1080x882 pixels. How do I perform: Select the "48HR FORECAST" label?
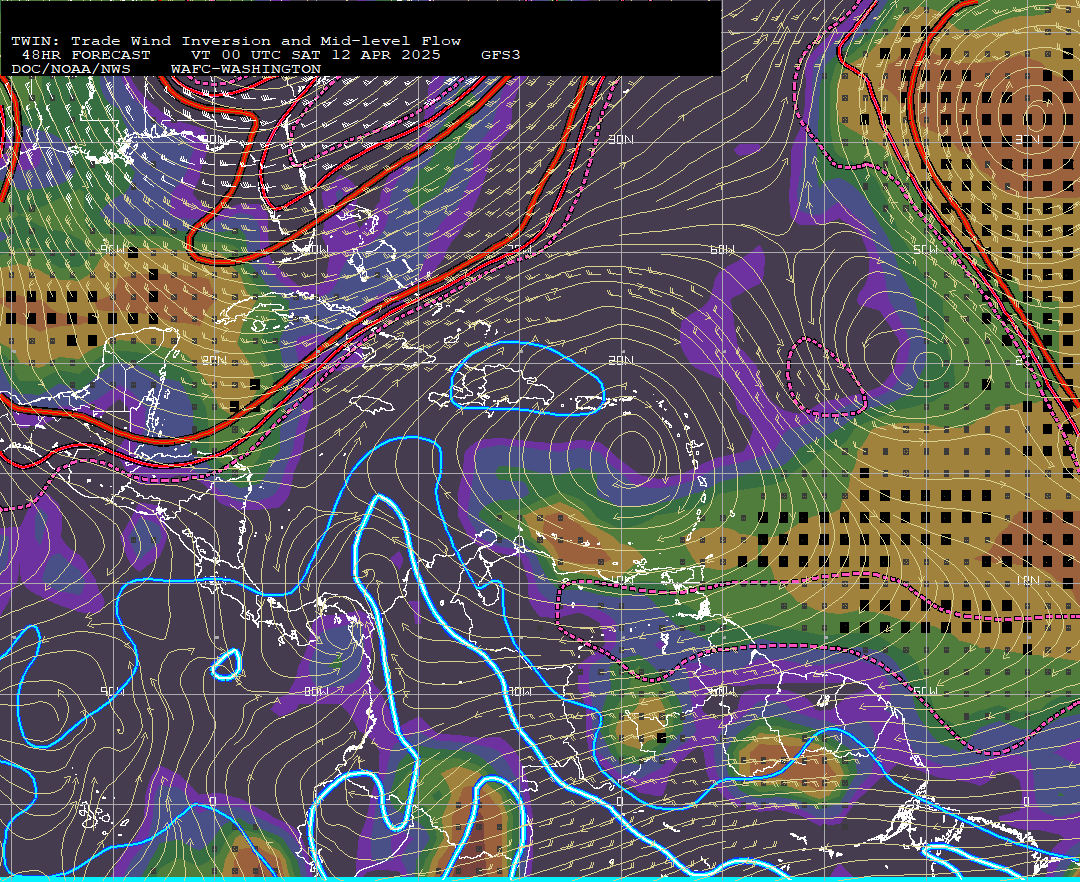(86, 55)
